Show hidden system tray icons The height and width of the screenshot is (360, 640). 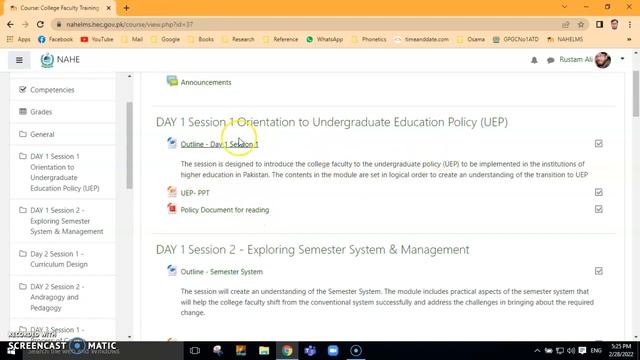tap(537, 351)
